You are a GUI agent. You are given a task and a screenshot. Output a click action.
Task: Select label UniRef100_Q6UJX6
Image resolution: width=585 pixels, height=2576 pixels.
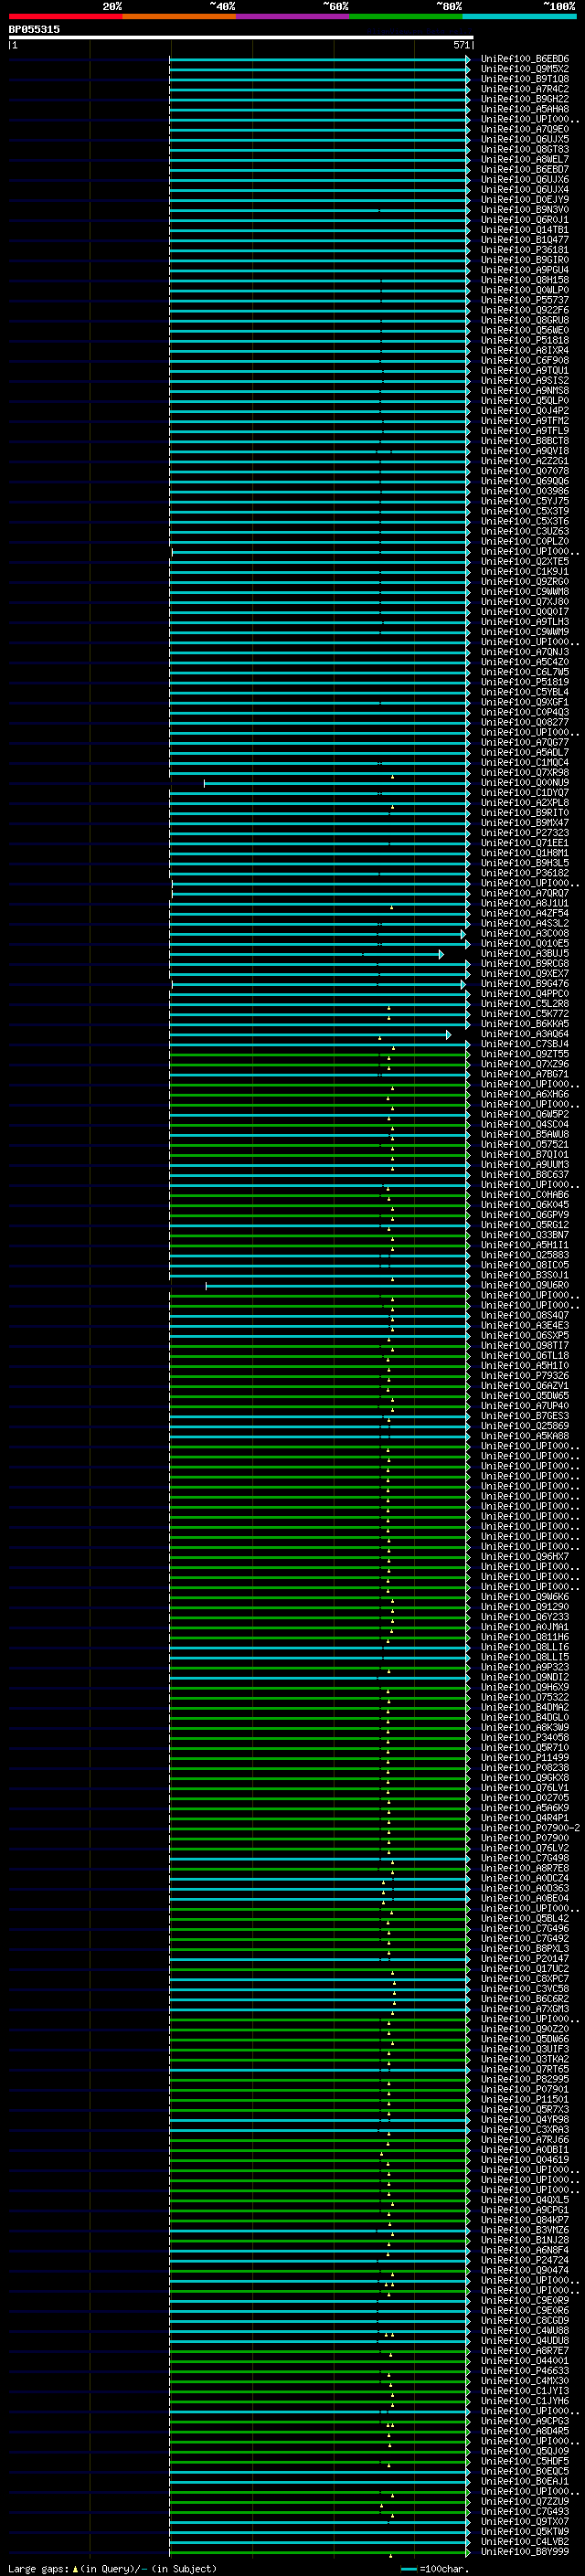click(525, 180)
